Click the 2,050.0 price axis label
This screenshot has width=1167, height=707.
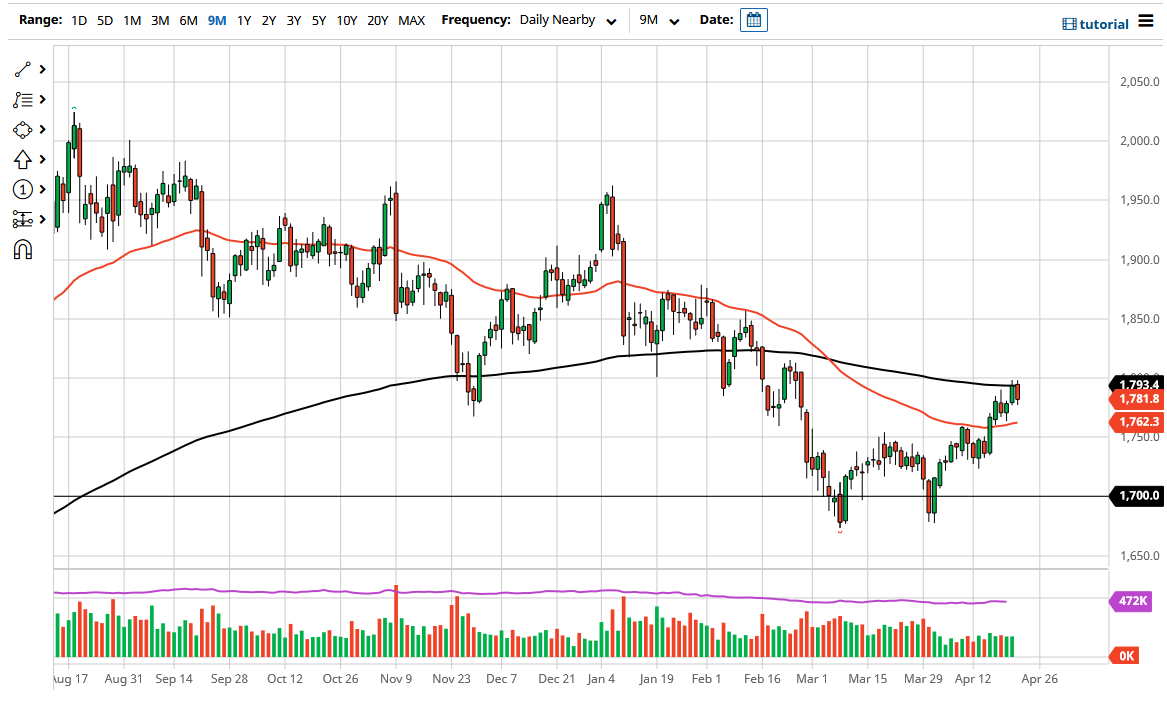[1139, 82]
